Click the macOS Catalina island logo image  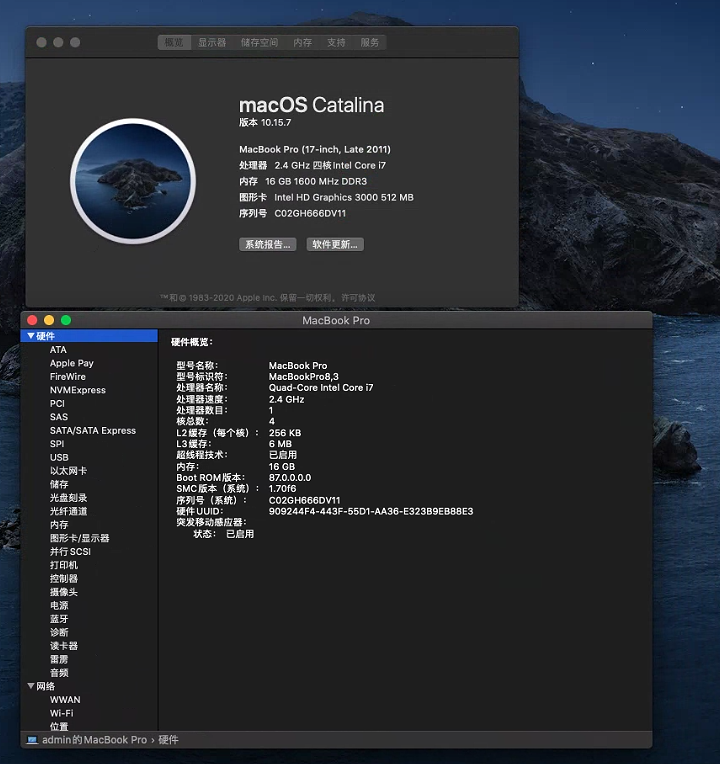[x=132, y=181]
